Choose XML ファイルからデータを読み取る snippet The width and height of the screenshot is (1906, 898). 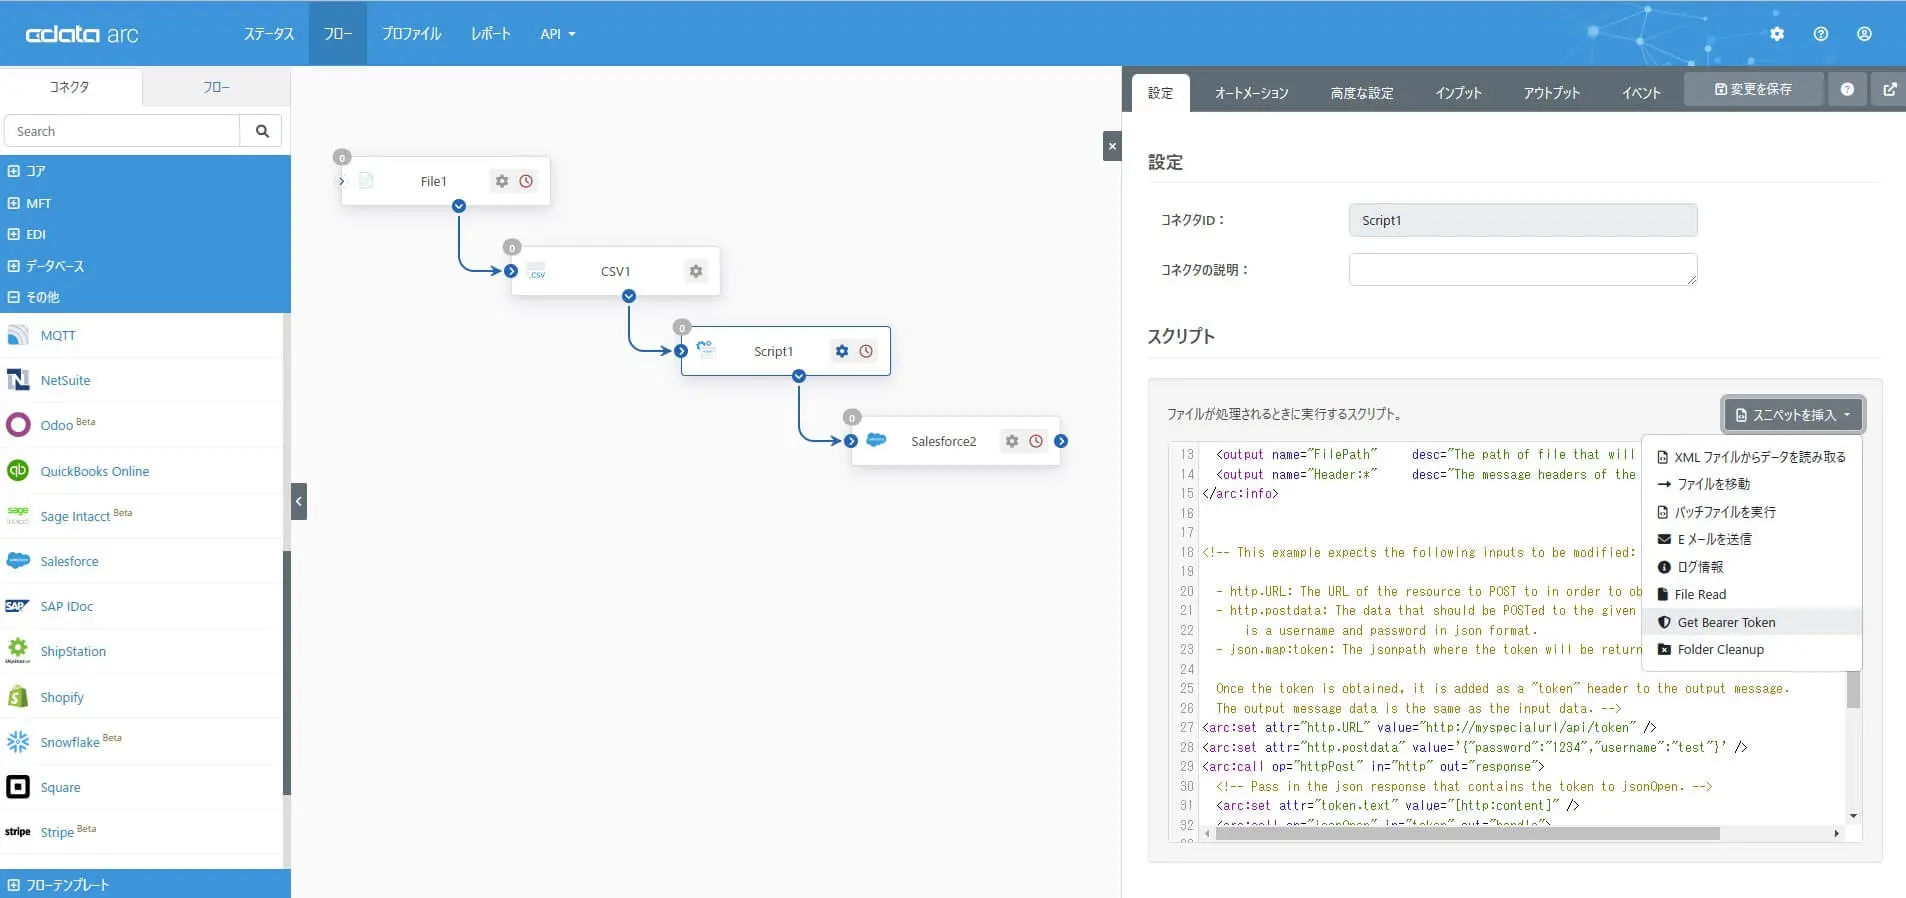pyautogui.click(x=1752, y=457)
